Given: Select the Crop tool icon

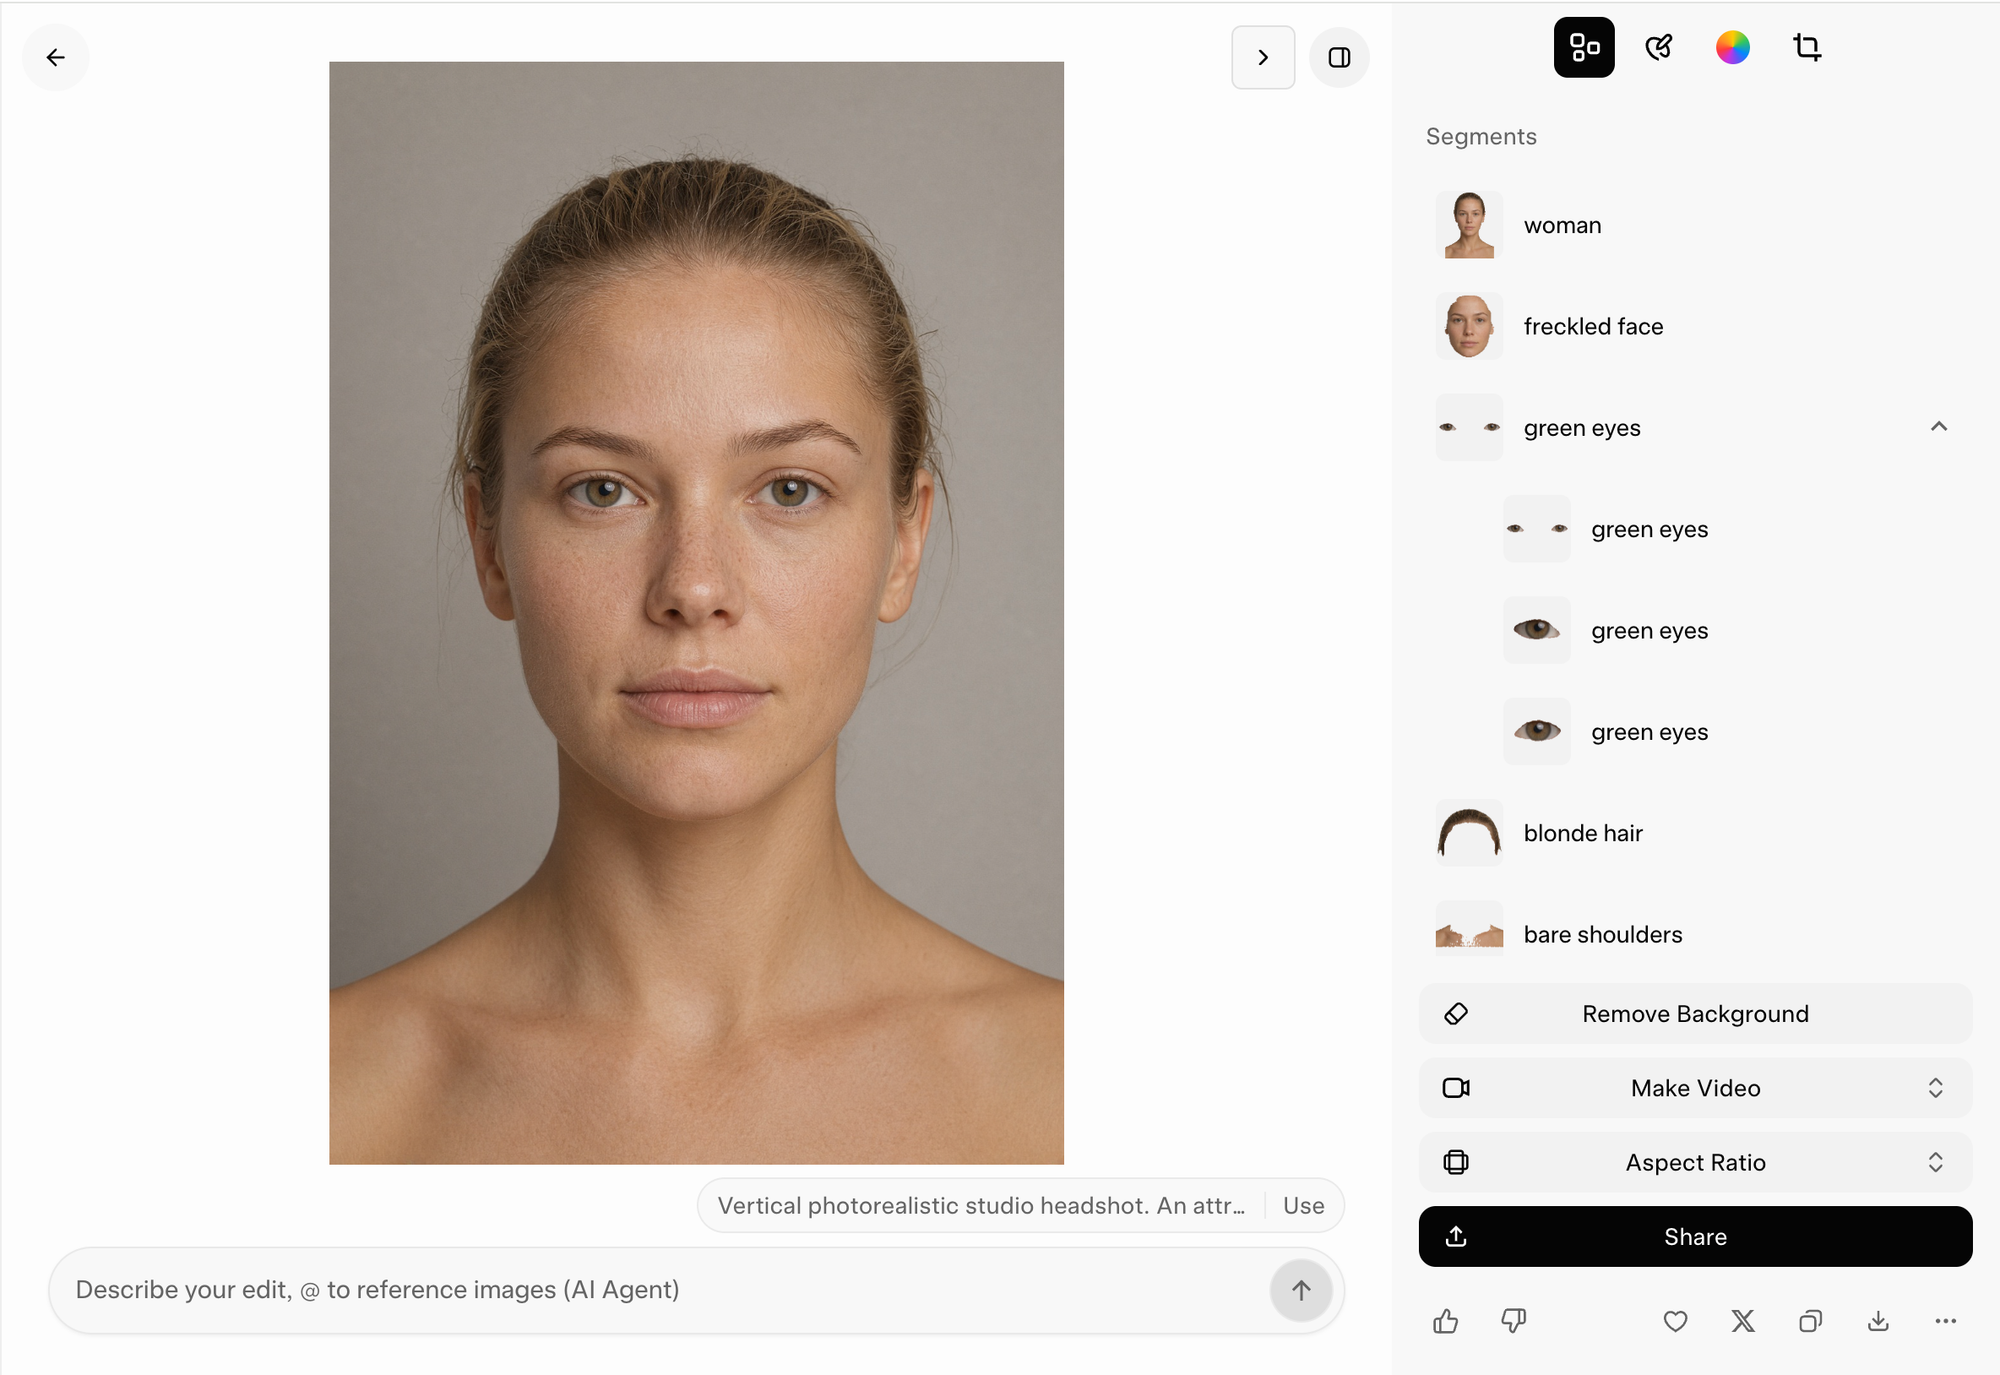Looking at the screenshot, I should tap(1807, 47).
